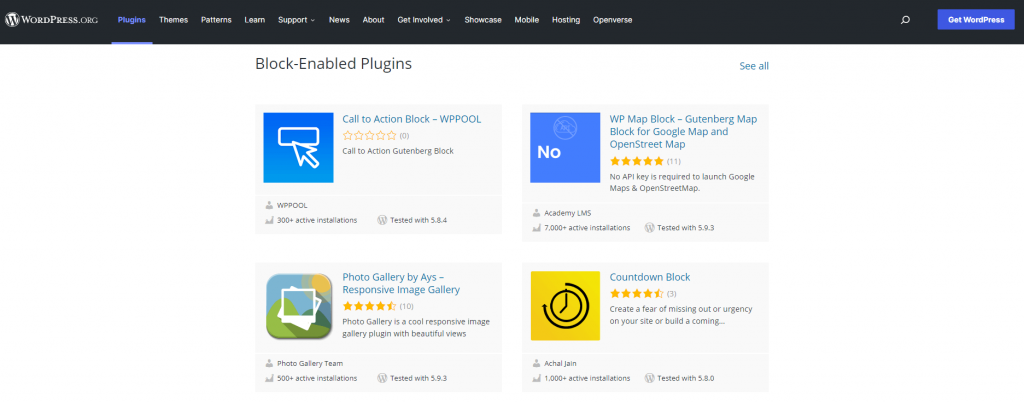Open Call to Action Block – WPPOOL title link

click(x=412, y=119)
